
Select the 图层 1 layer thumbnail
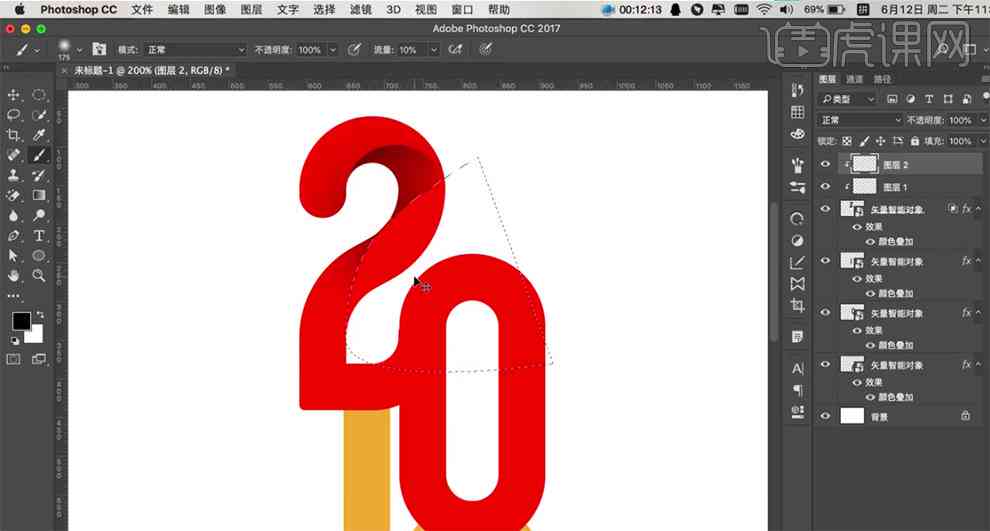click(x=864, y=186)
